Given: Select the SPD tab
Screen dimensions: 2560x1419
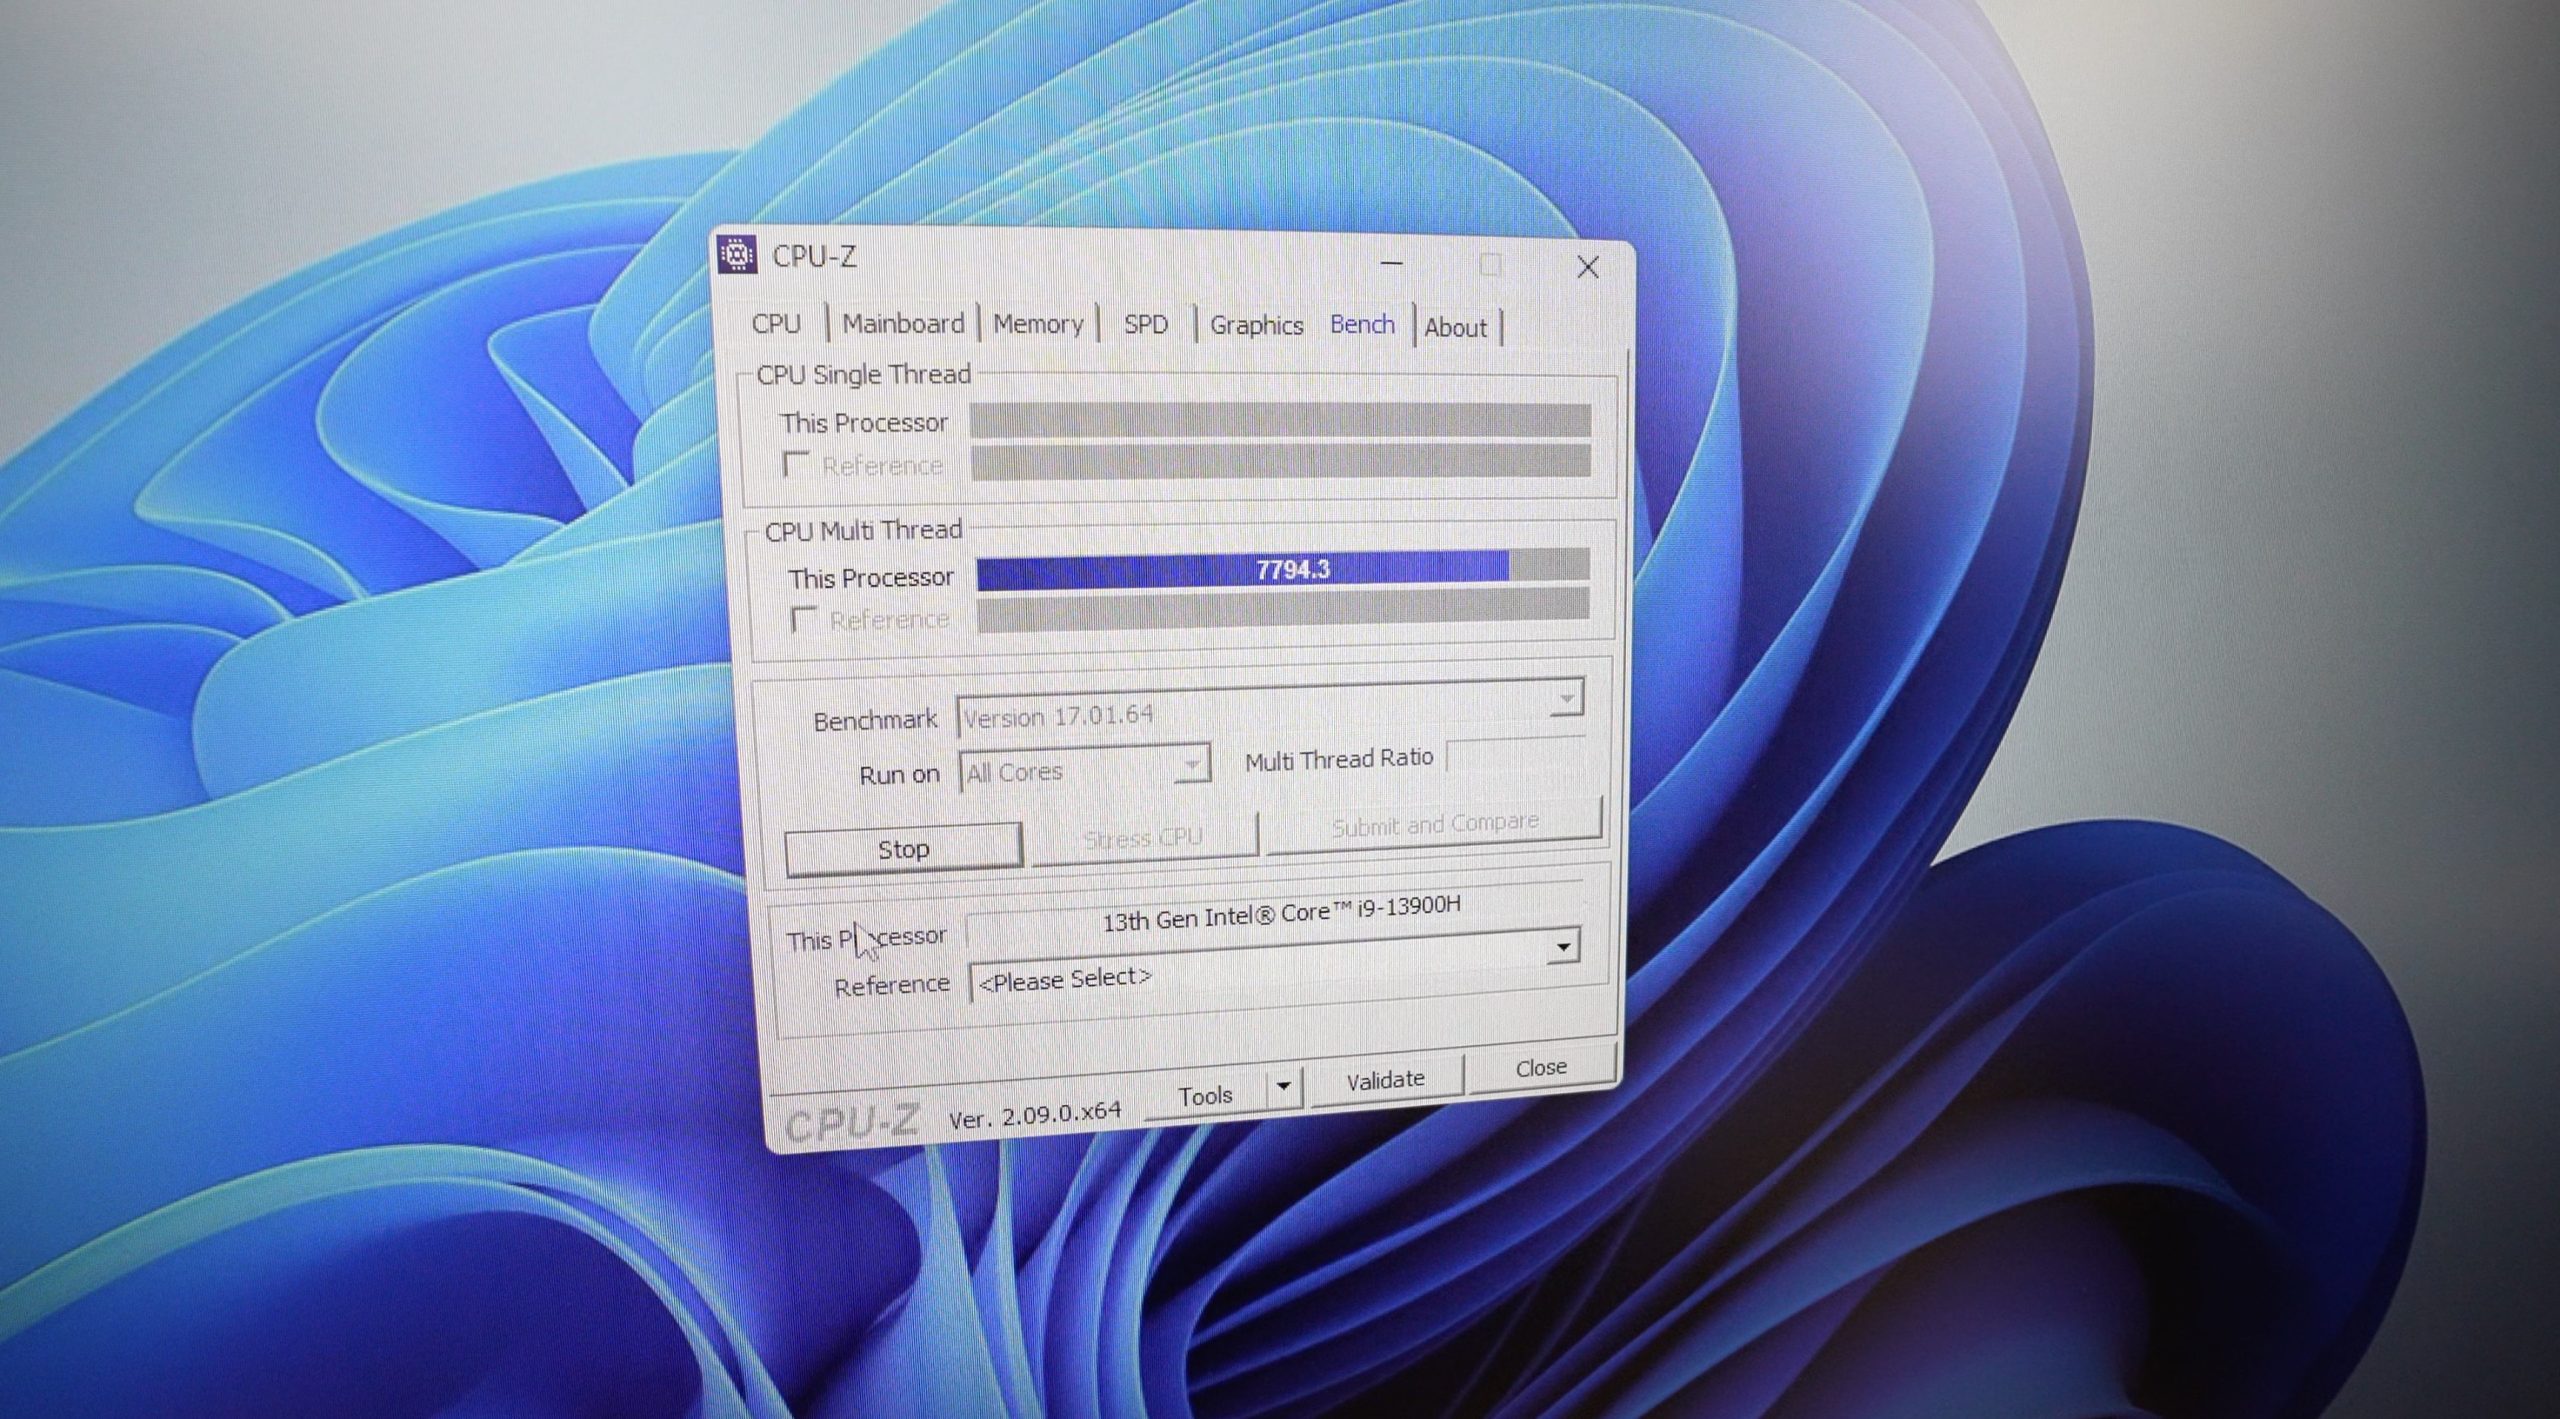Looking at the screenshot, I should (x=1145, y=325).
